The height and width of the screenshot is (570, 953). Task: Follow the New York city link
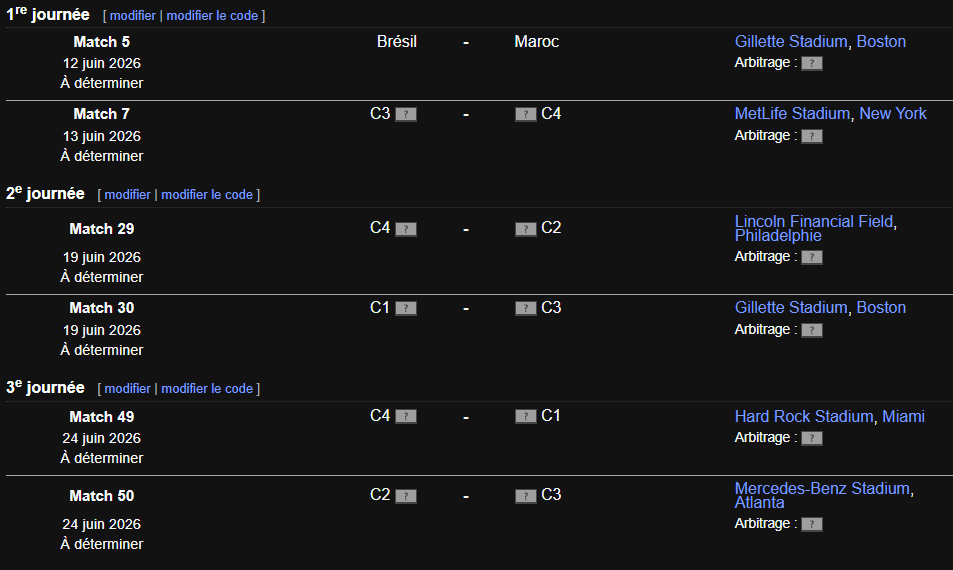[x=892, y=114]
